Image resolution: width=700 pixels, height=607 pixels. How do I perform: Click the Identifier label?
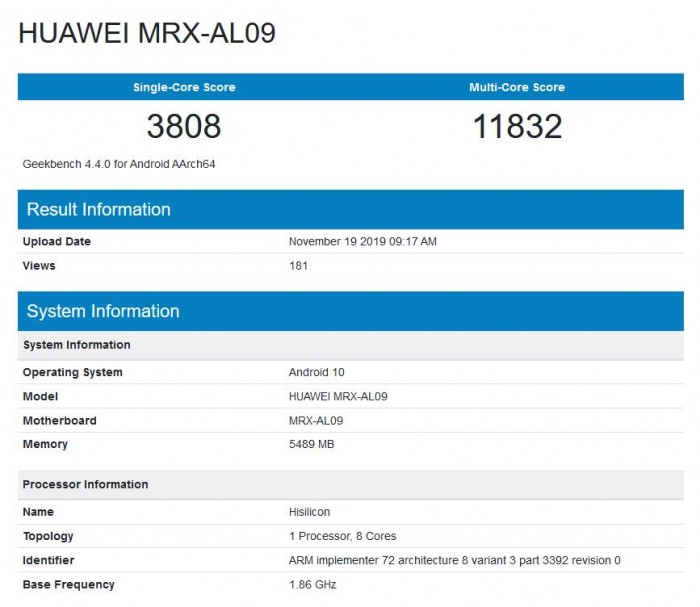click(x=48, y=560)
